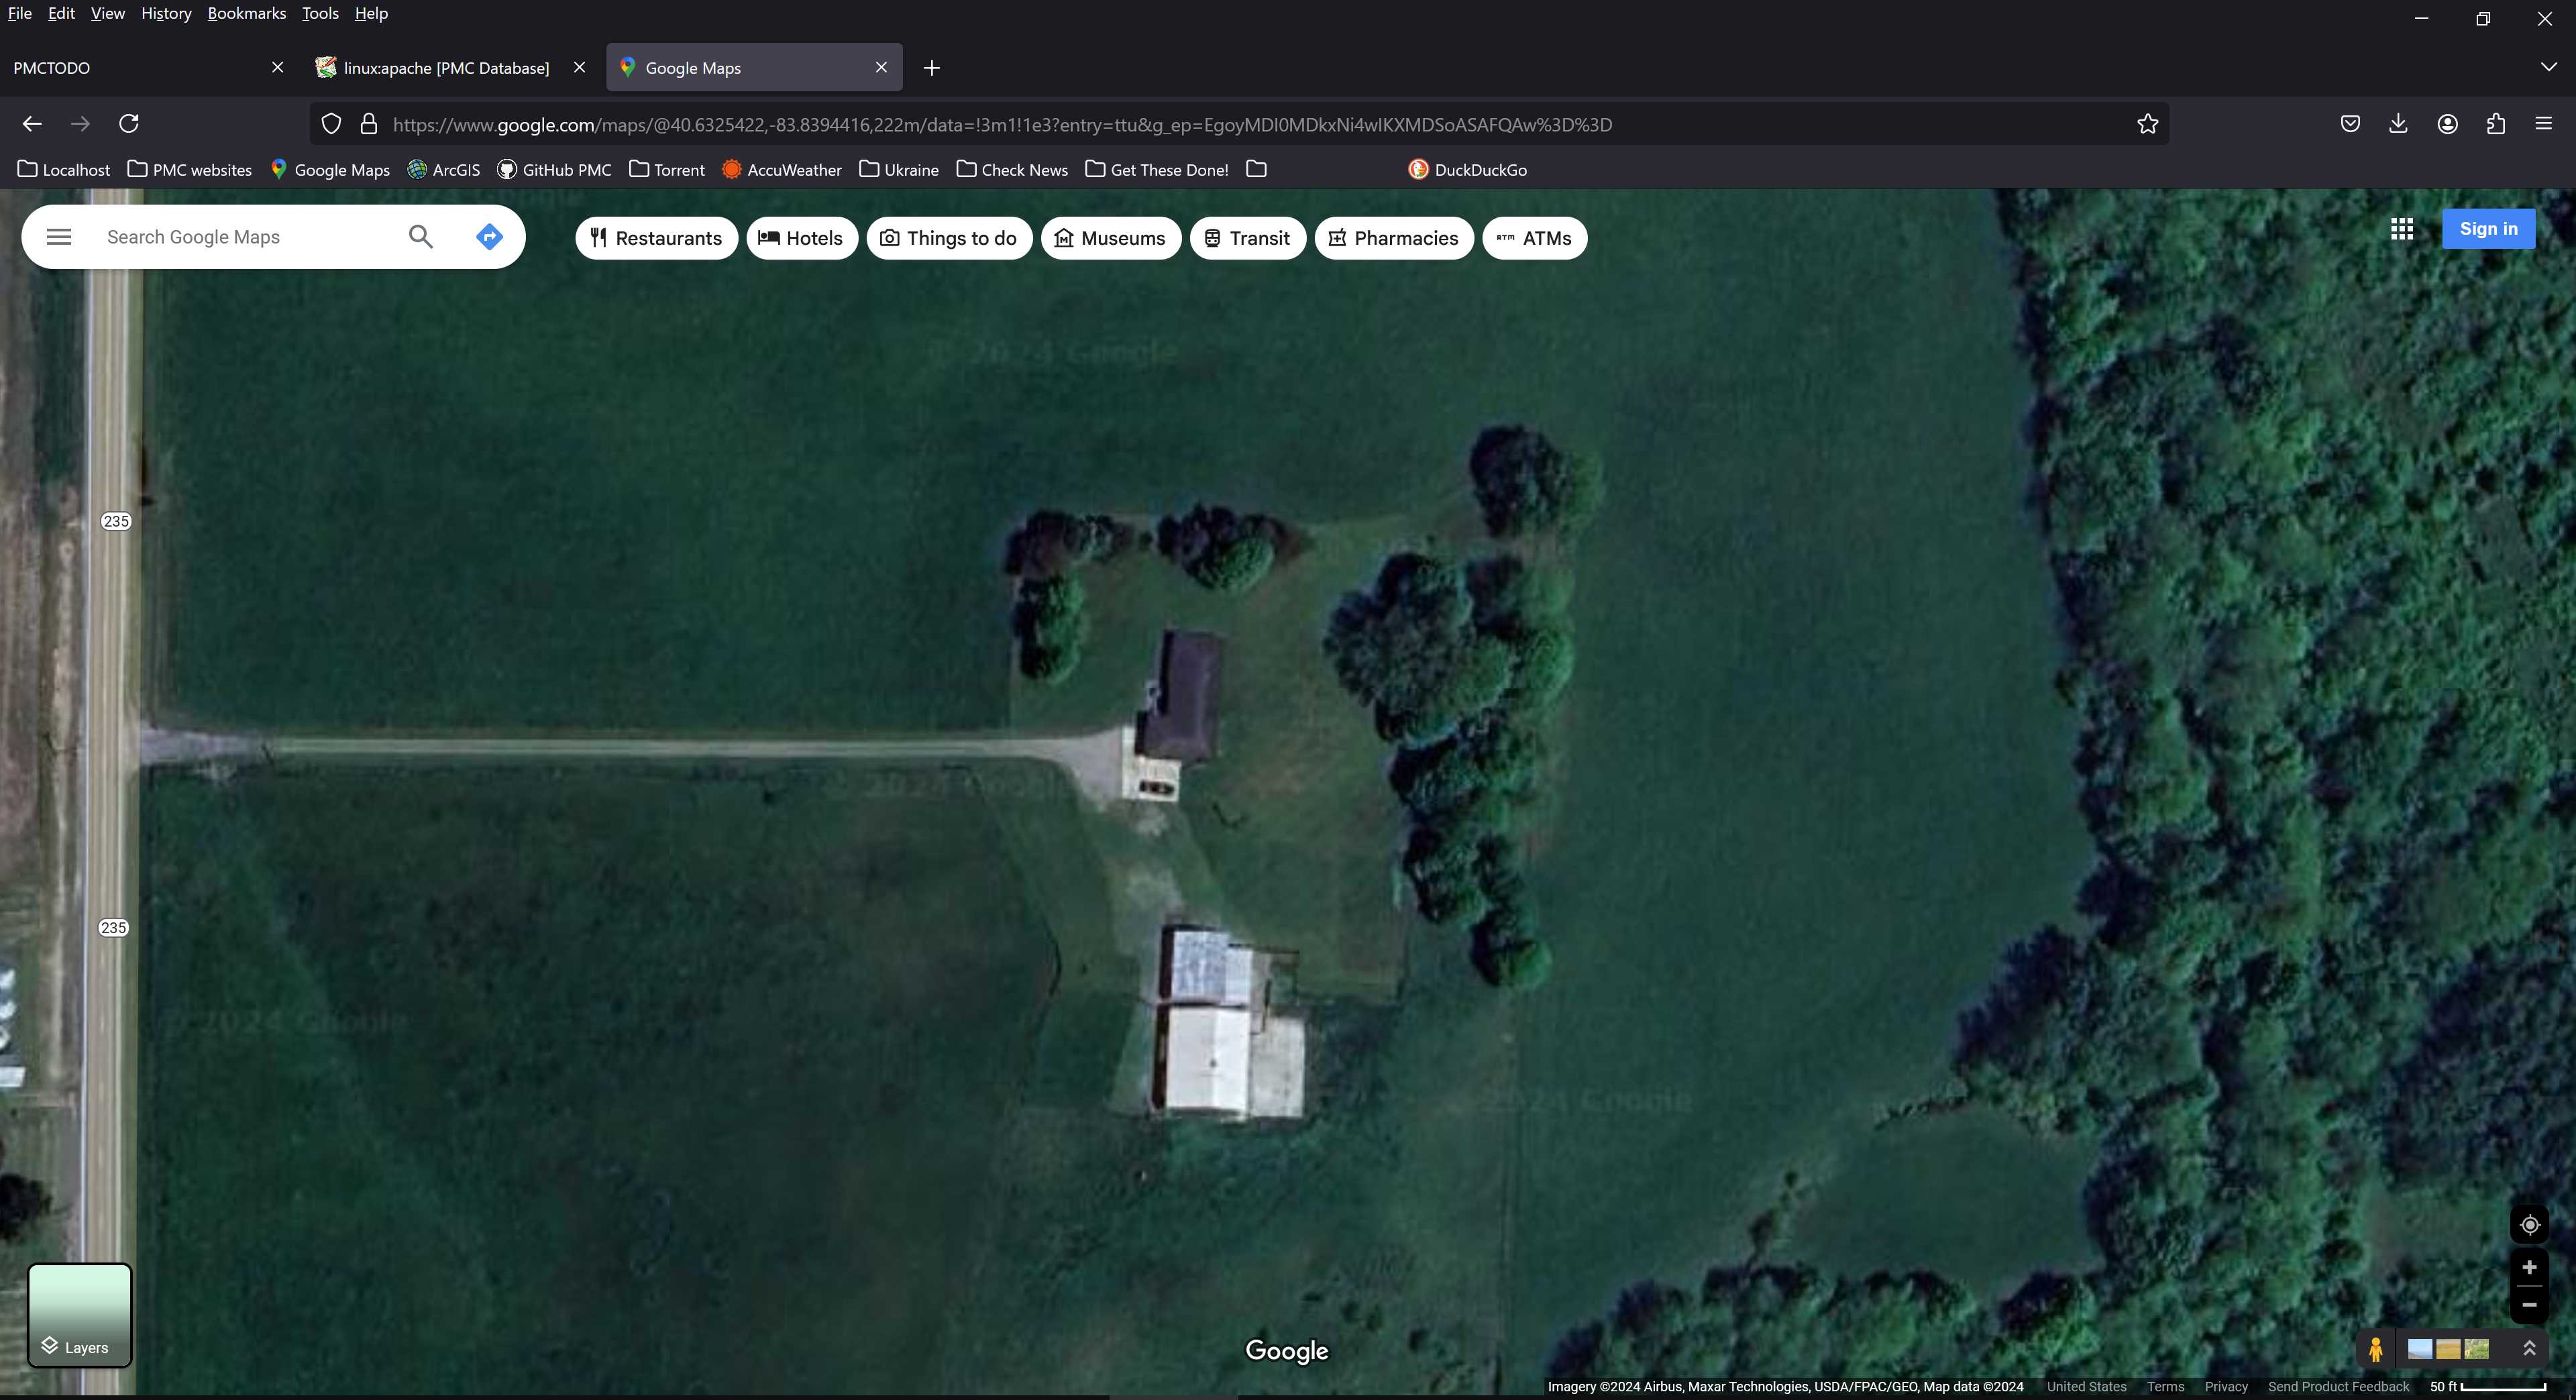Zoom in the map with plus
Image resolution: width=2576 pixels, height=1400 pixels.
(2529, 1268)
